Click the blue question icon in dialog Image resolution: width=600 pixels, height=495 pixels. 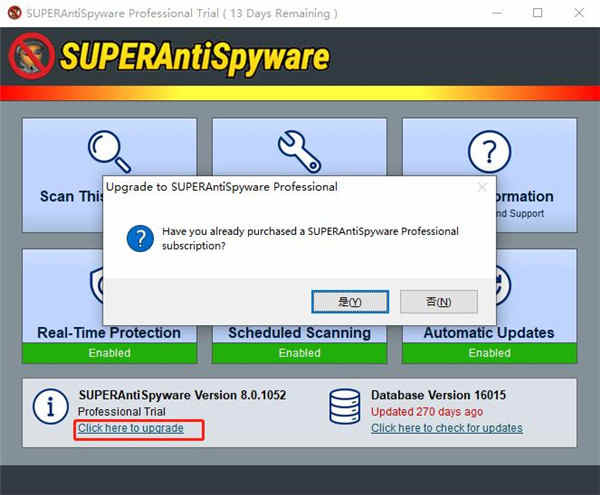tap(140, 238)
